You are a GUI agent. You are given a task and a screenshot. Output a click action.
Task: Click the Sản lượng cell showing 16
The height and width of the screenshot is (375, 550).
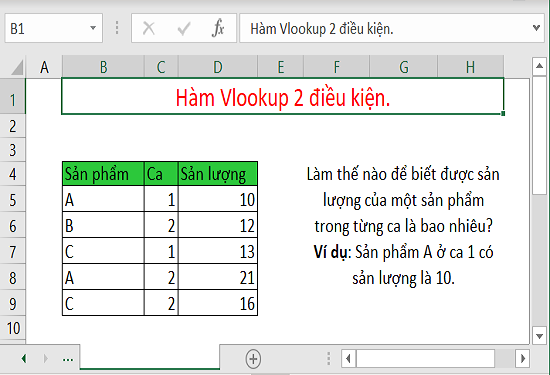[218, 303]
